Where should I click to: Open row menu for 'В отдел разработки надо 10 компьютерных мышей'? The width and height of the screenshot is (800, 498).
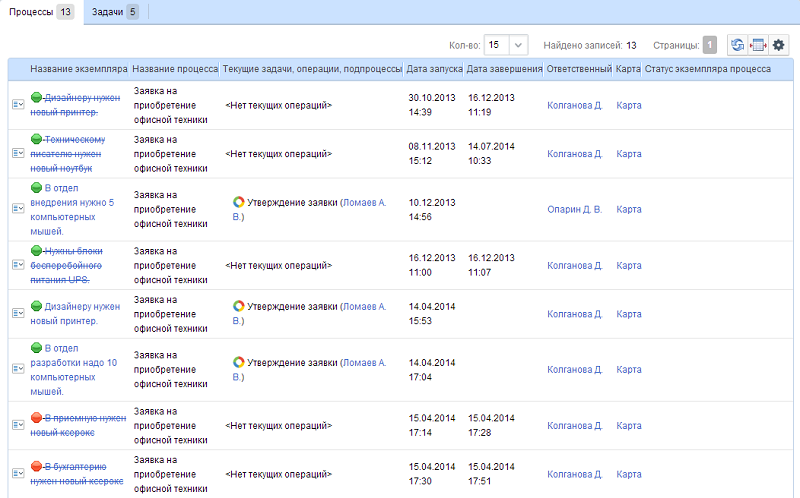click(x=18, y=369)
